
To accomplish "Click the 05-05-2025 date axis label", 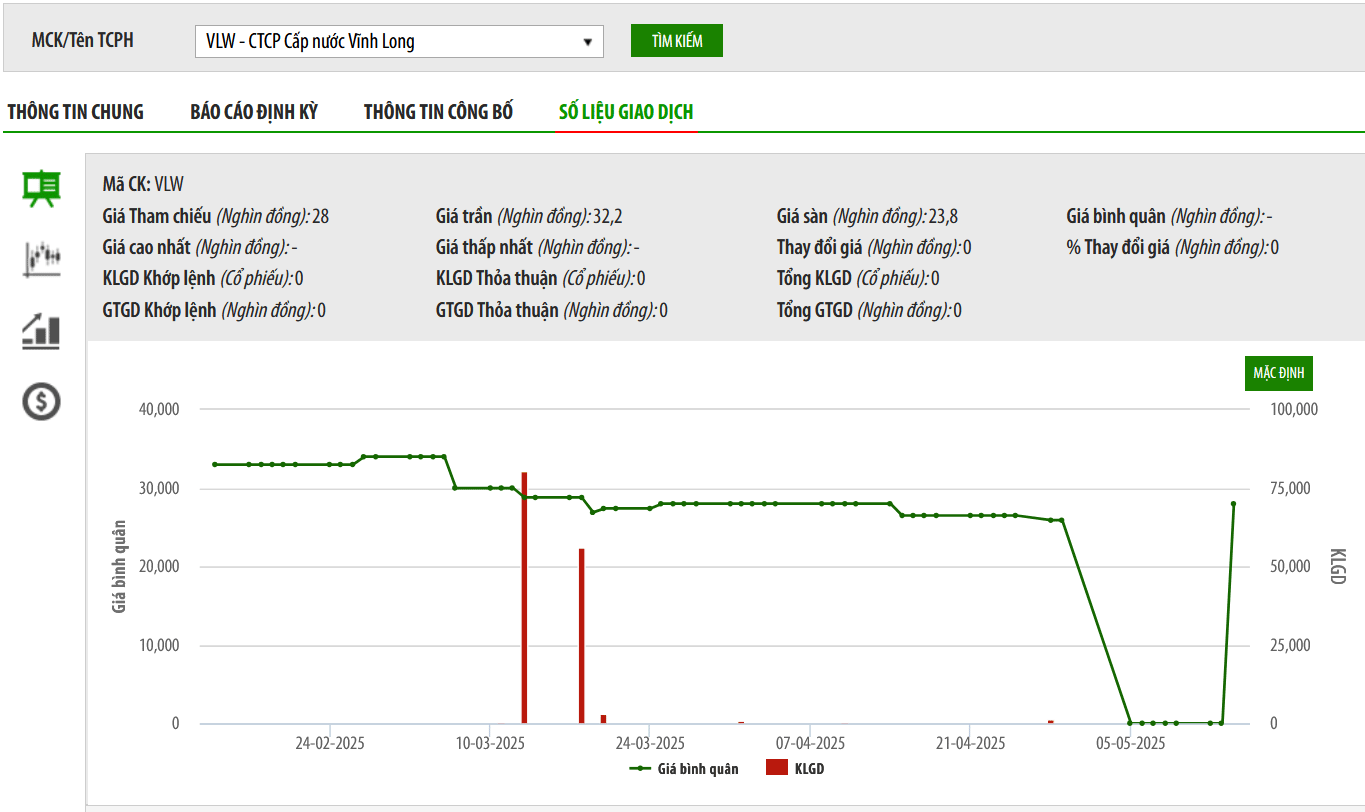I will tap(1130, 744).
